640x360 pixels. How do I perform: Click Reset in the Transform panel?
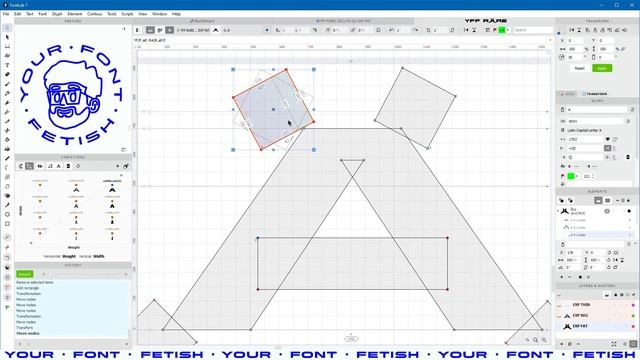pyautogui.click(x=580, y=68)
